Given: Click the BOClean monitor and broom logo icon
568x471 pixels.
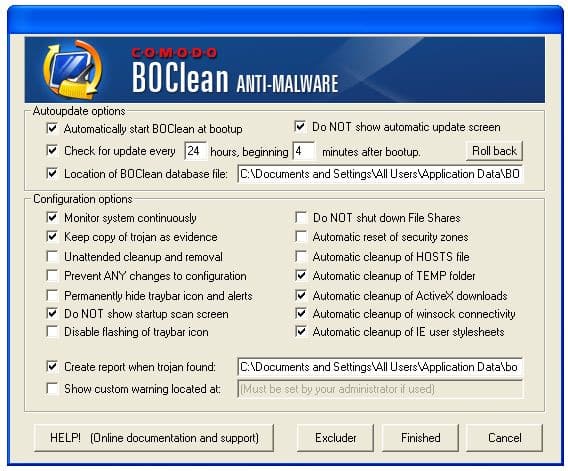Looking at the screenshot, I should pos(71,70).
